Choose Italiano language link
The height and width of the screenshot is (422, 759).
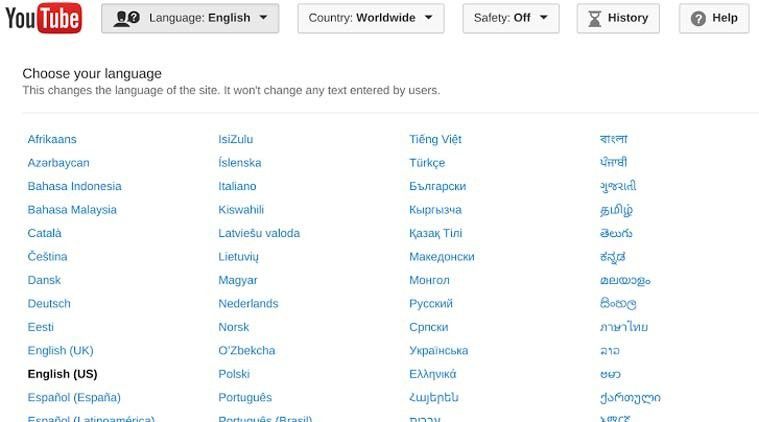[237, 186]
